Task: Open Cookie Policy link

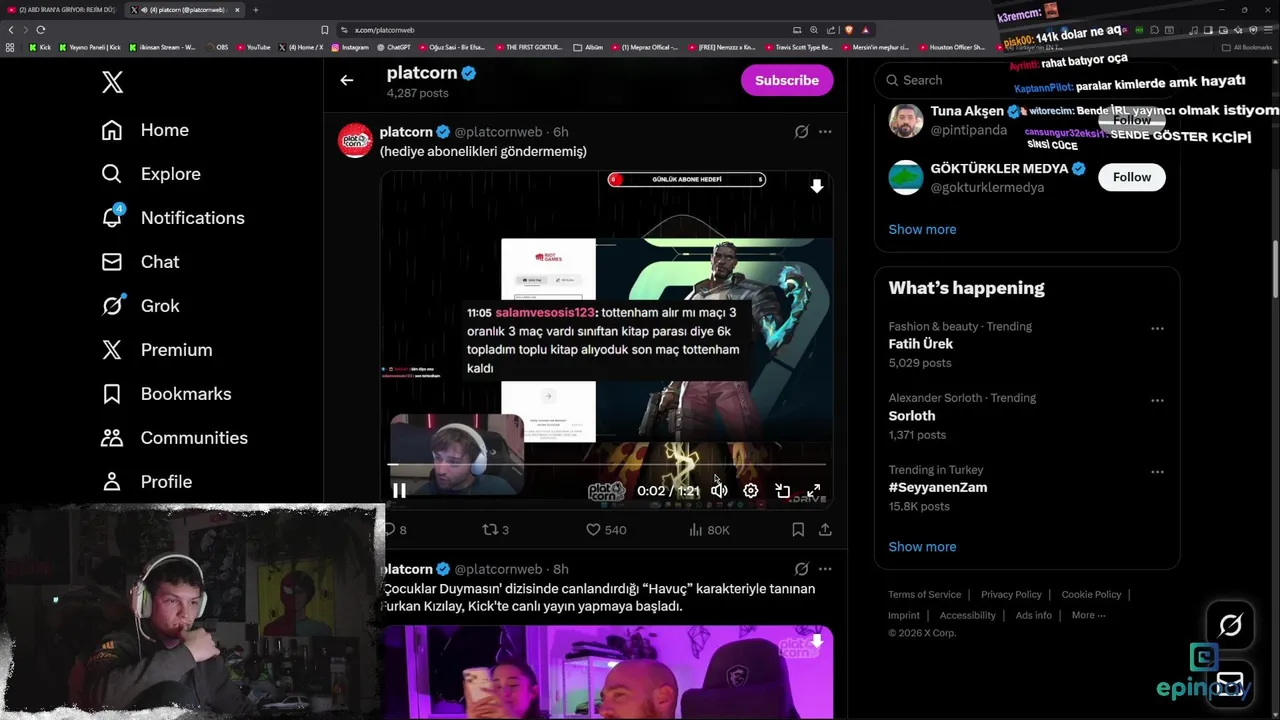Action: (x=1091, y=595)
